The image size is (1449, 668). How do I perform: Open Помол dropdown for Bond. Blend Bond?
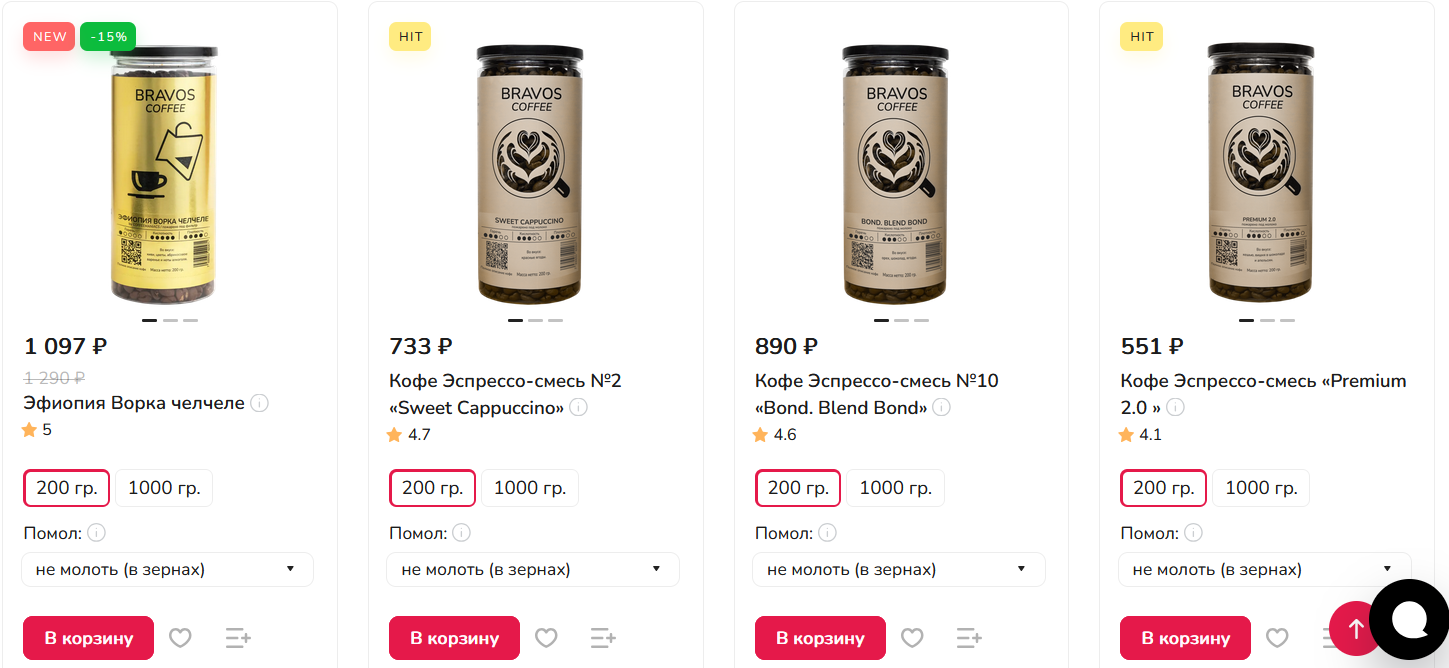pos(899,570)
